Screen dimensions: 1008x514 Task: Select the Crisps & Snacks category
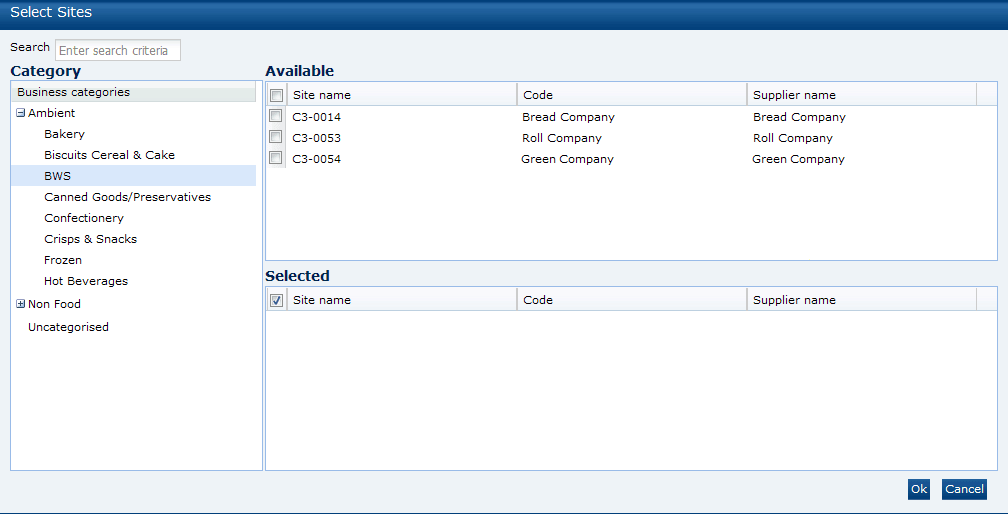pyautogui.click(x=90, y=239)
